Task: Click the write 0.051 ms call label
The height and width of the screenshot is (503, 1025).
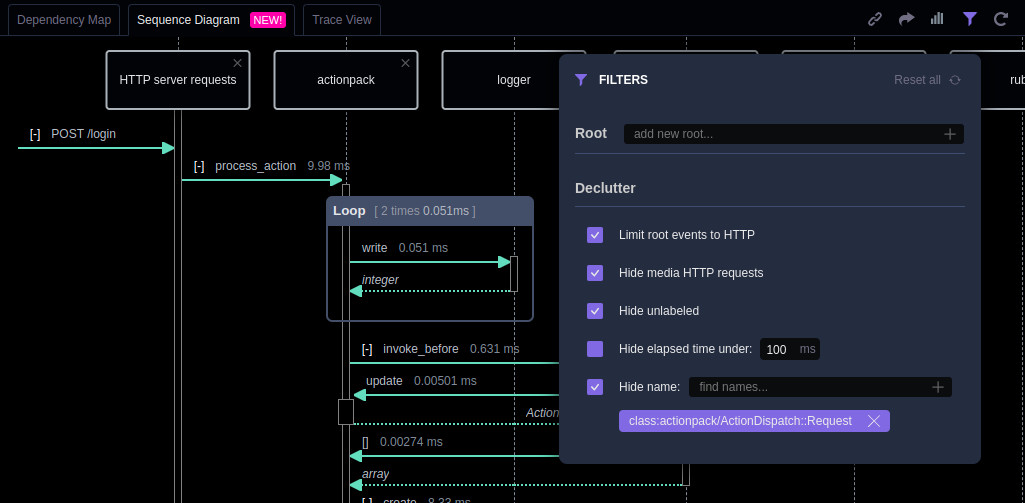Action: point(405,248)
